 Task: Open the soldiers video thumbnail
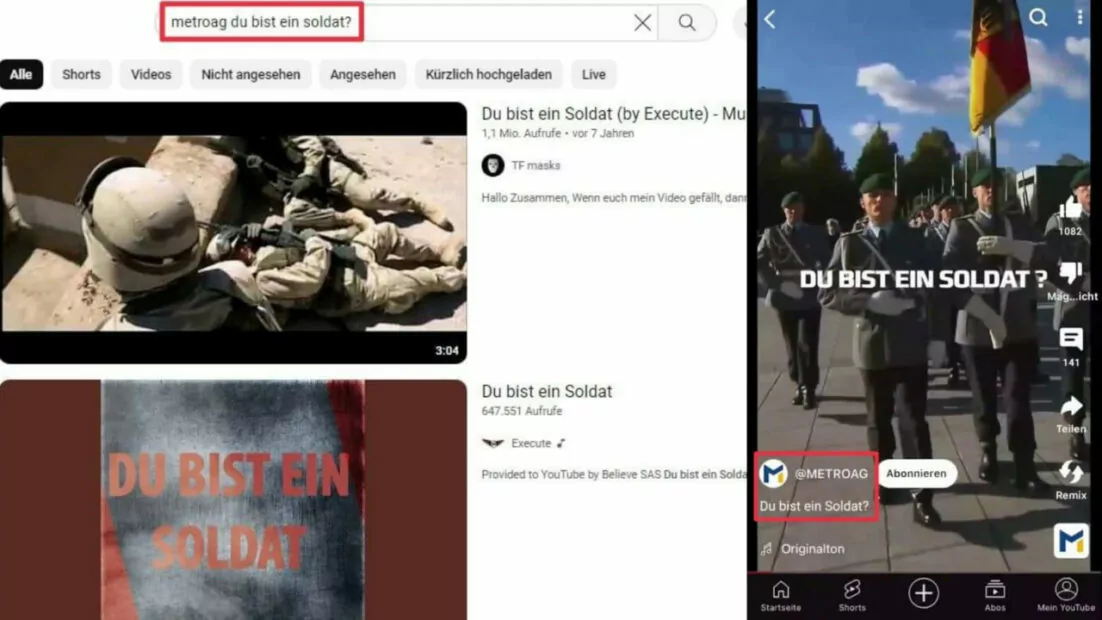pos(233,233)
